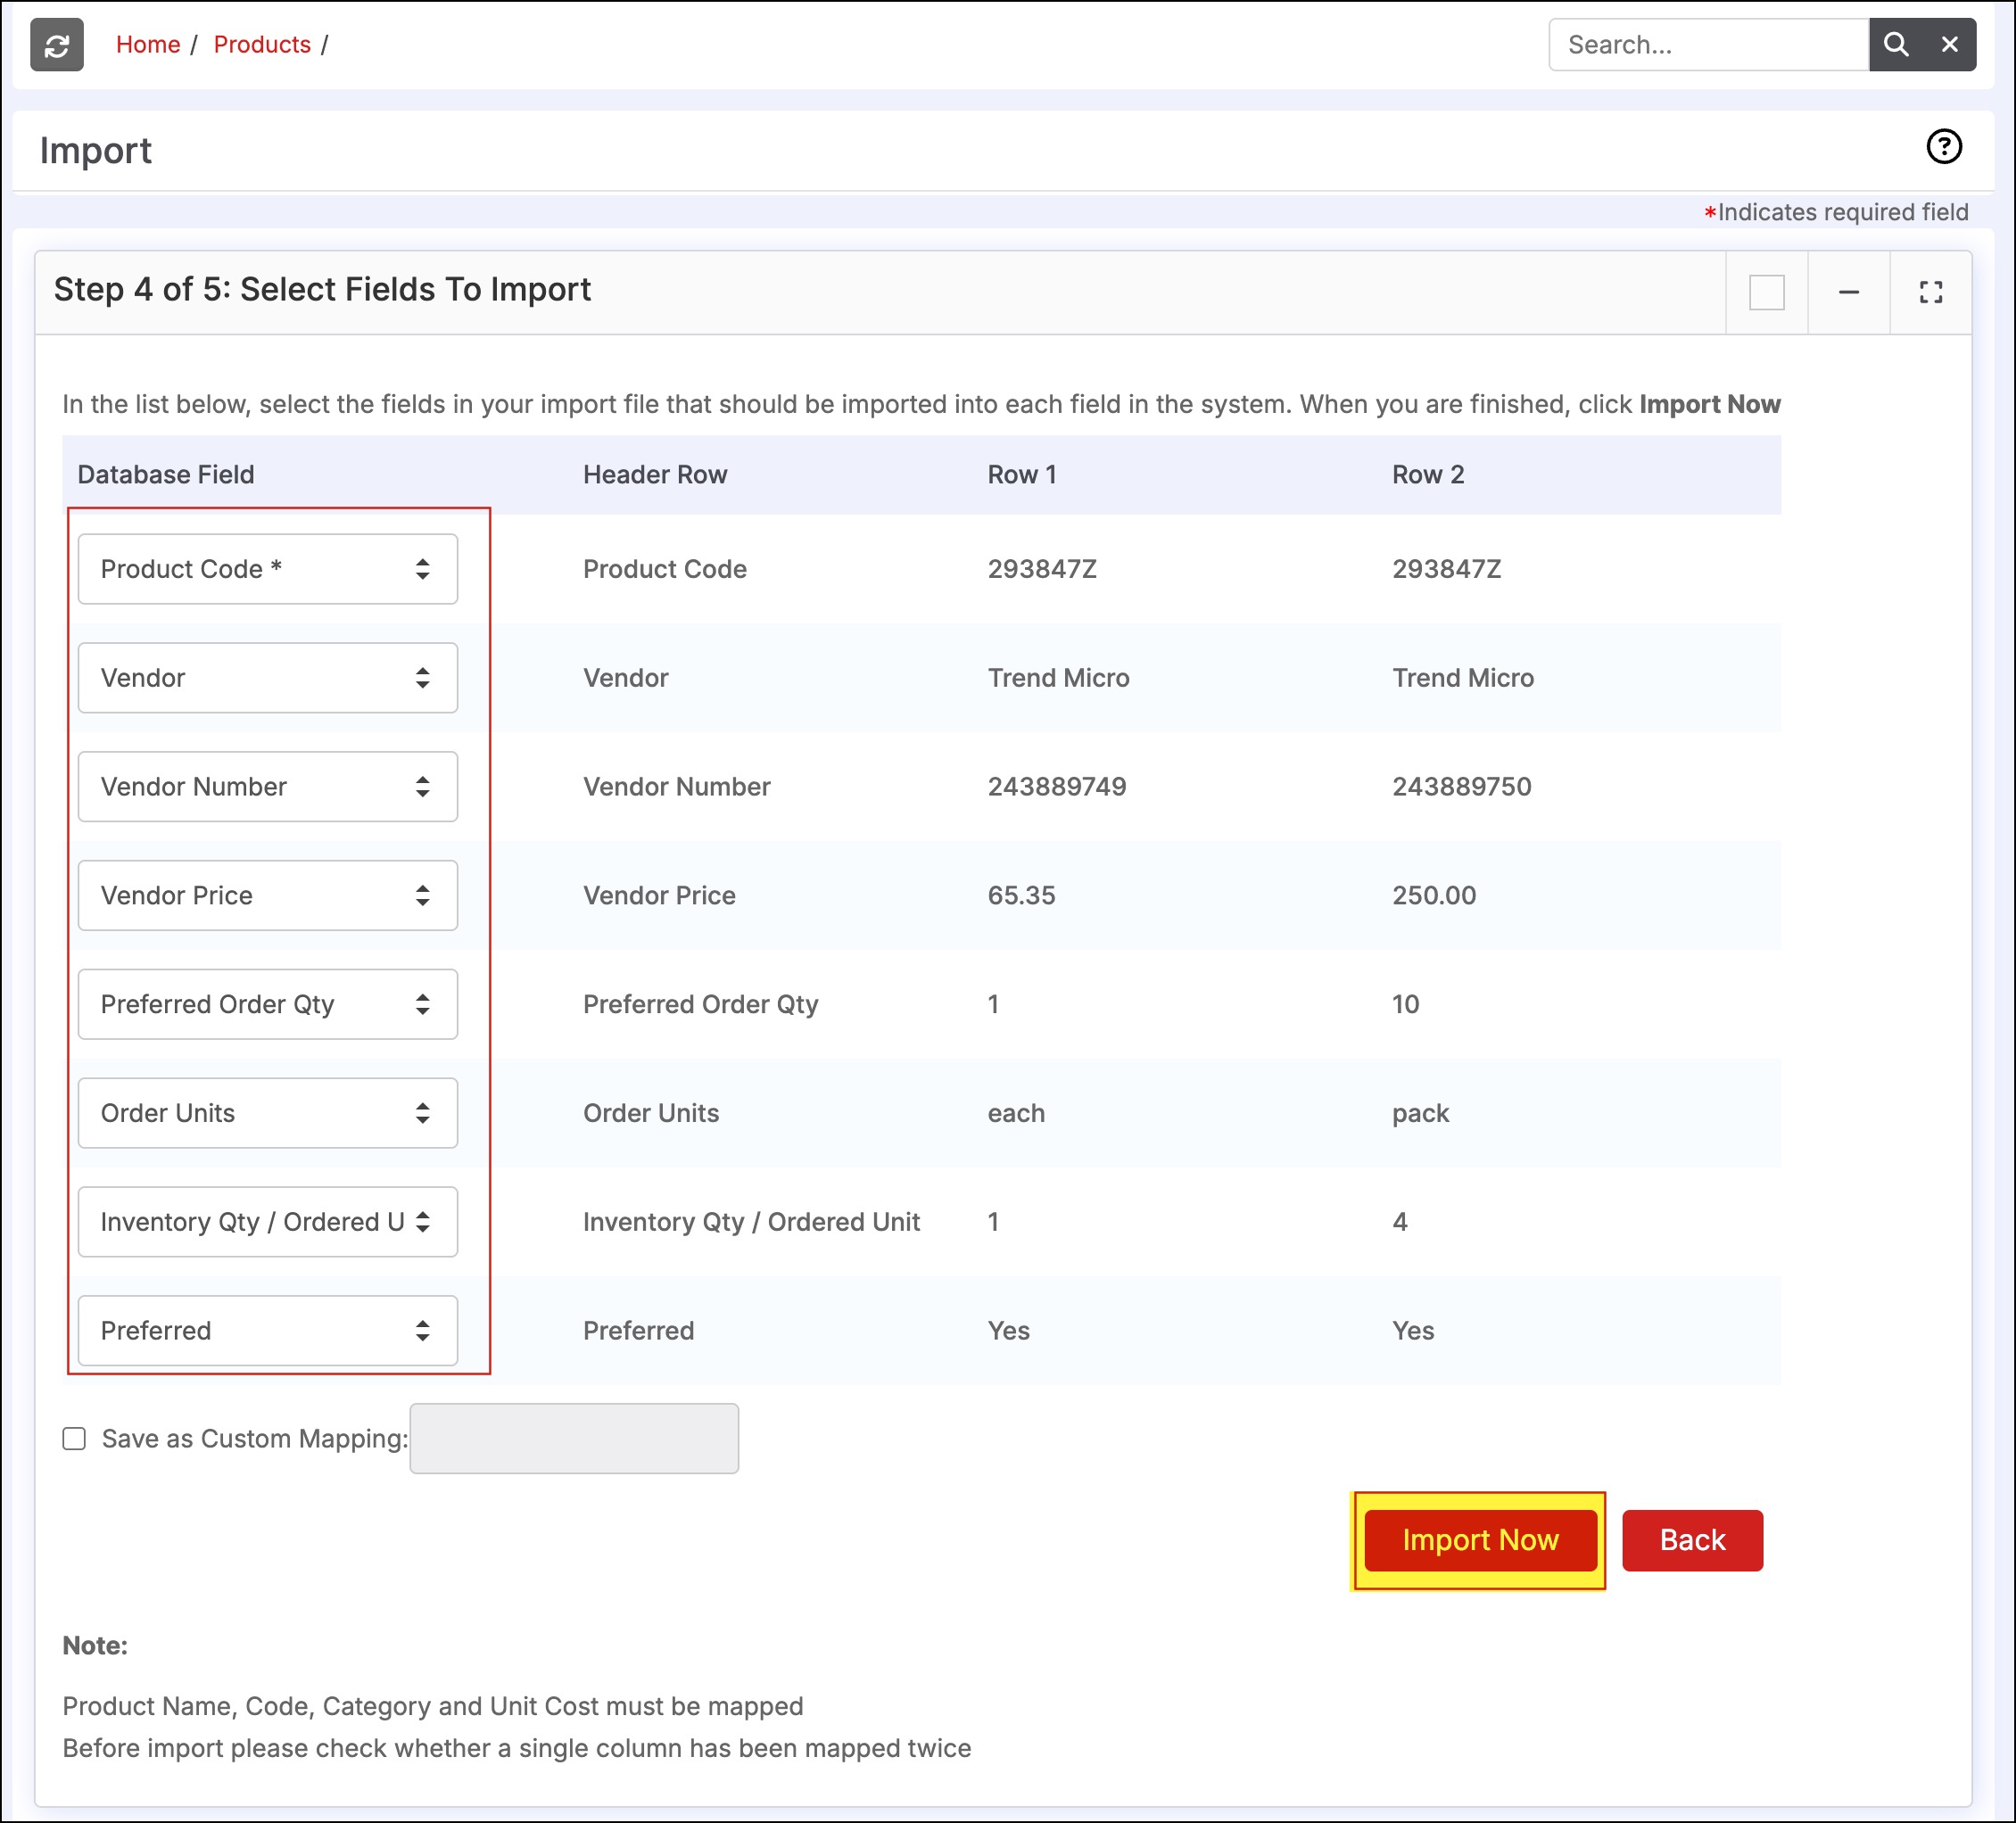Open the Preferred Order Qty dropdown
The image size is (2016, 1823).
coord(268,1004)
